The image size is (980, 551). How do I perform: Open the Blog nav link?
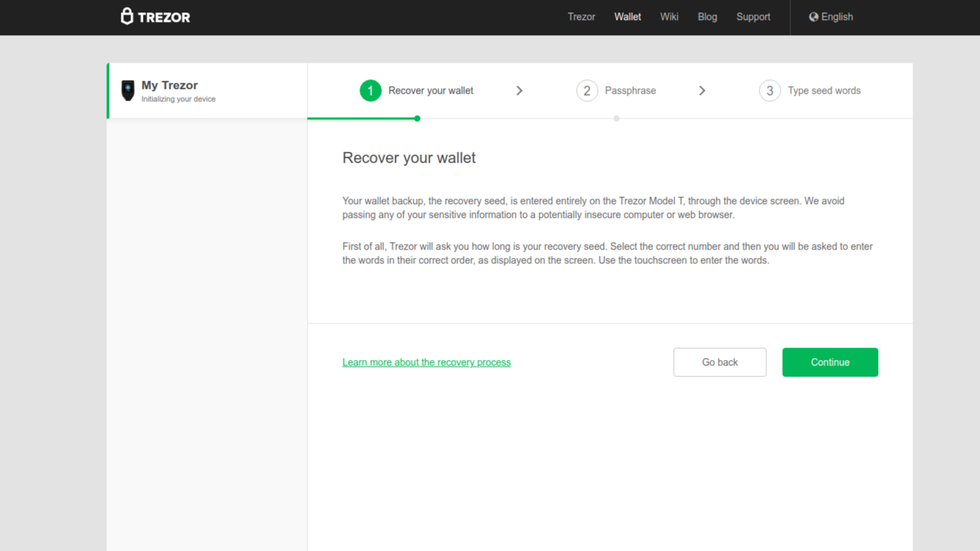[x=707, y=17]
